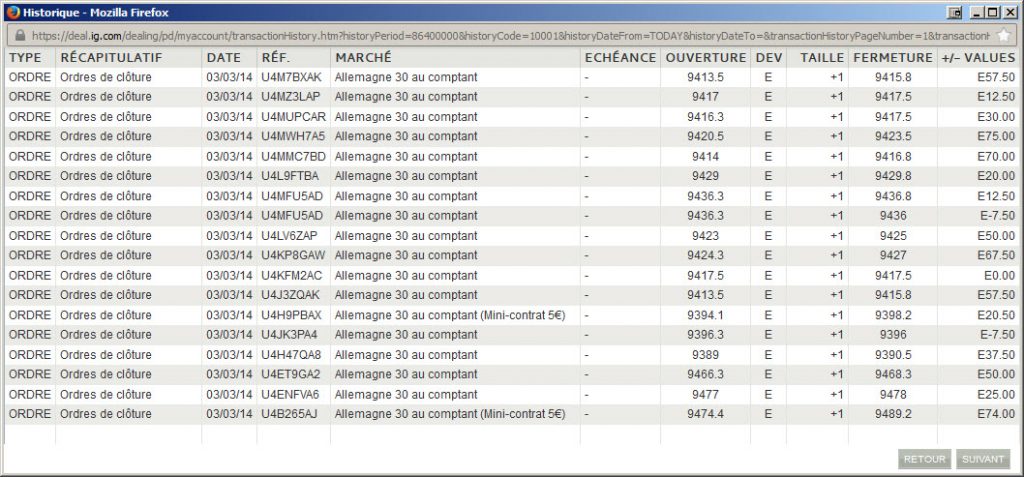Click the TAILLE column header

coord(822,58)
